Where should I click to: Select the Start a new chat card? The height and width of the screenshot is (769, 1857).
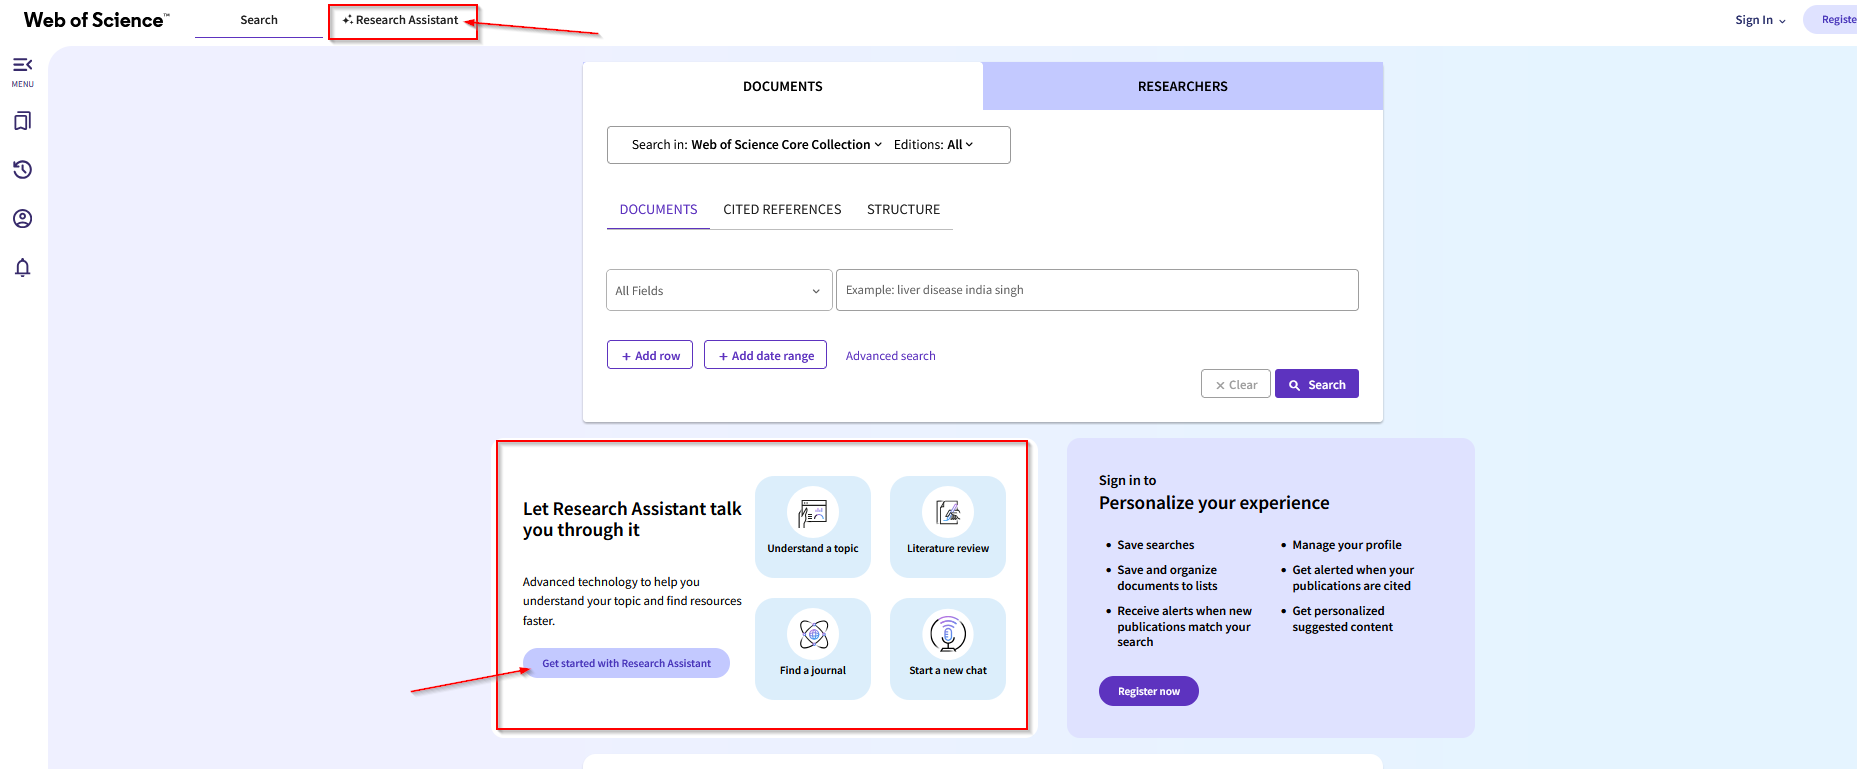(x=948, y=649)
